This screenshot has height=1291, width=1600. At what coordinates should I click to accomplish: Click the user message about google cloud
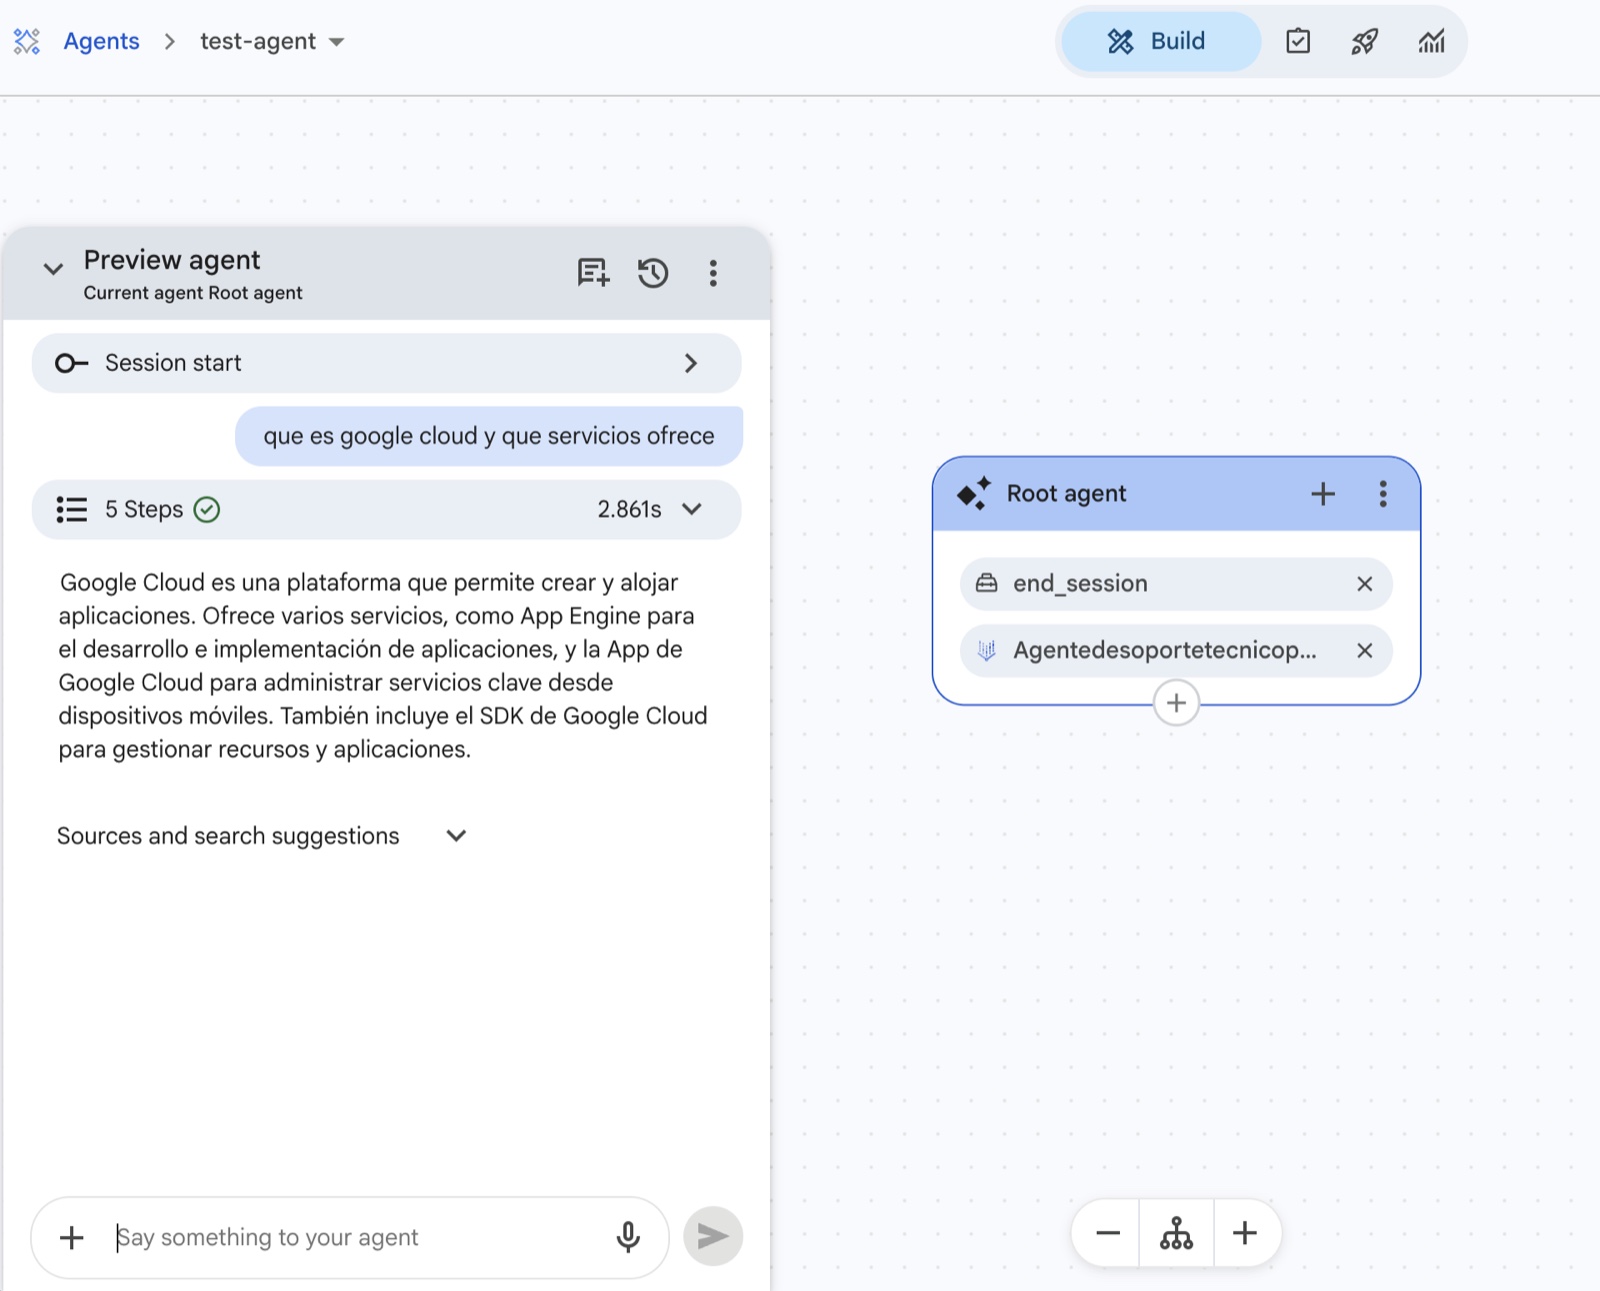489,436
